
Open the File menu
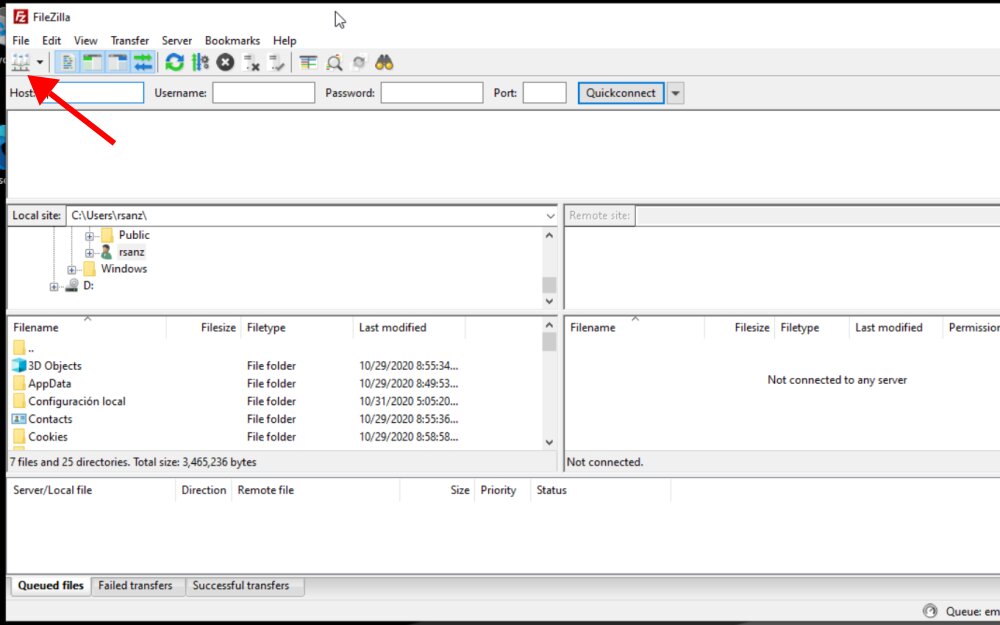21,40
